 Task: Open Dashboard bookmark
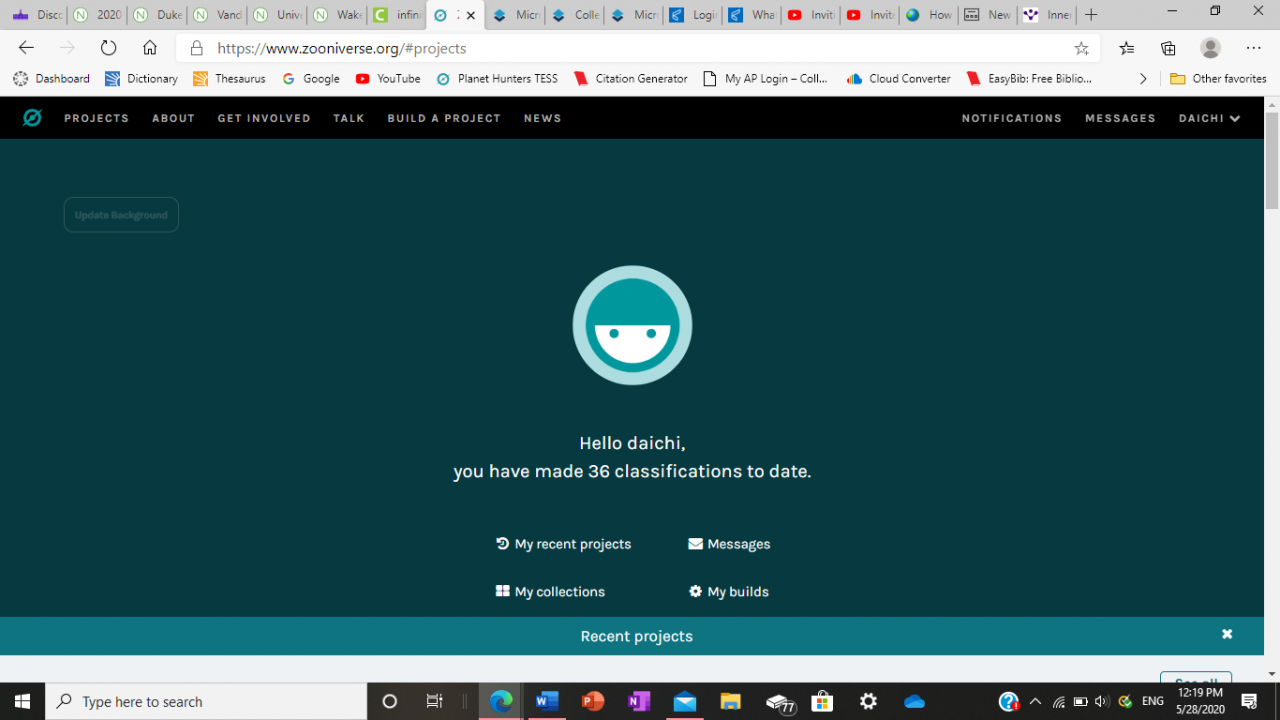[51, 78]
